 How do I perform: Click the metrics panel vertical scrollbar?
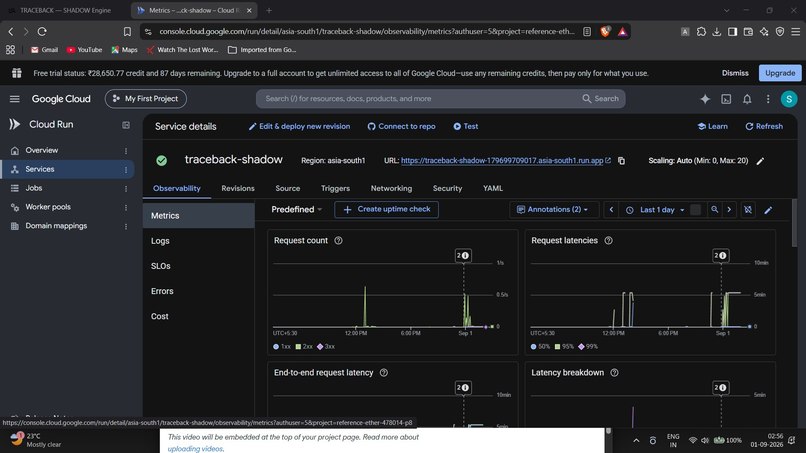[x=795, y=221]
